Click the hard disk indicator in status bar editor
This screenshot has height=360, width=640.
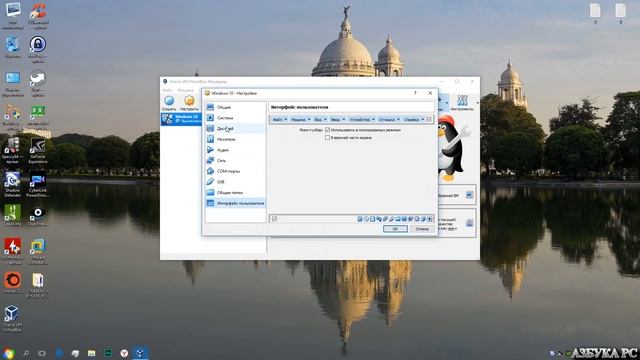tap(360, 219)
